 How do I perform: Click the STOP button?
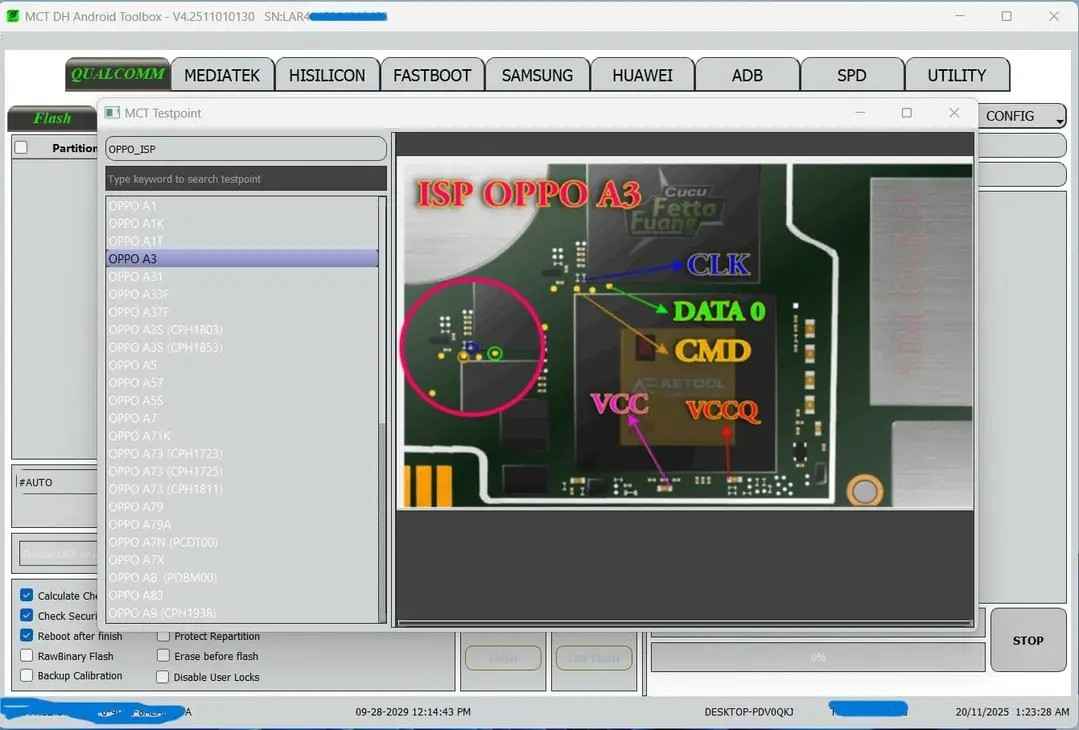click(1027, 640)
